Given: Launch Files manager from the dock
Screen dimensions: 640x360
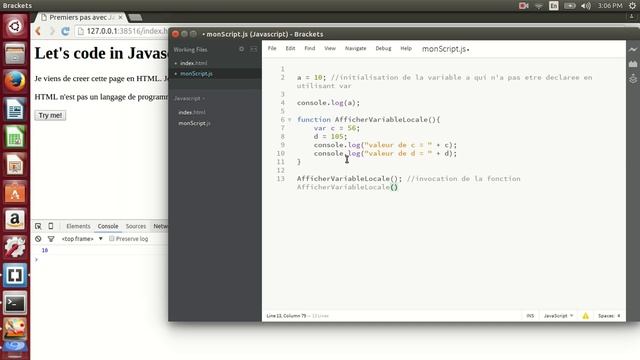Looking at the screenshot, I should click(x=15, y=54).
